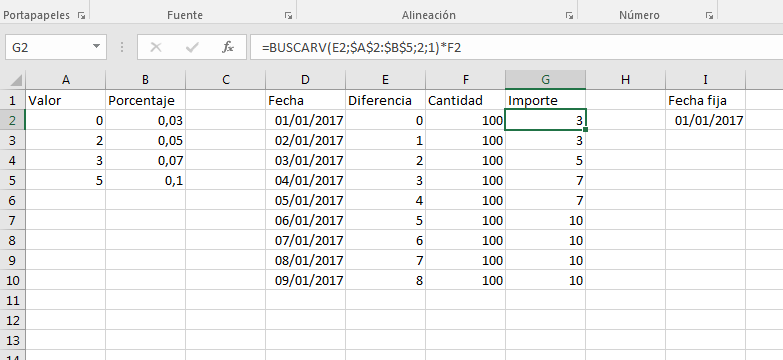Select row 2 header

pyautogui.click(x=12, y=120)
